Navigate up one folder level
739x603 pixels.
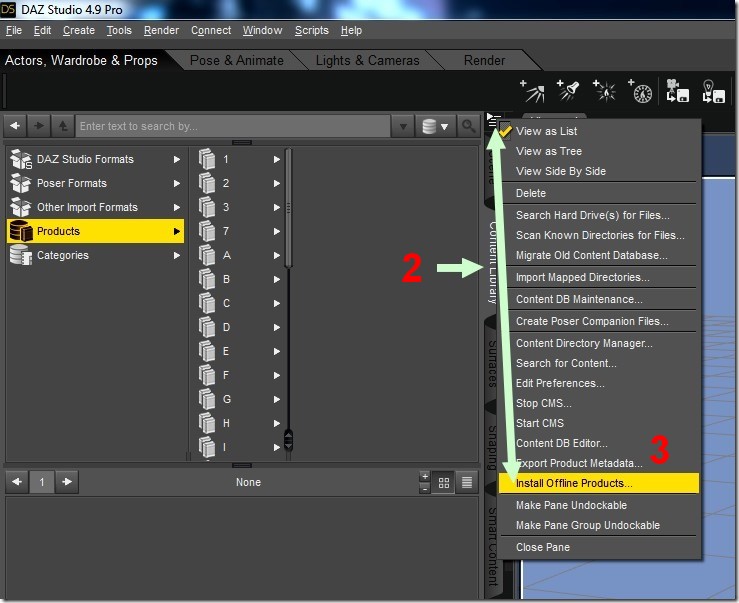click(x=63, y=126)
